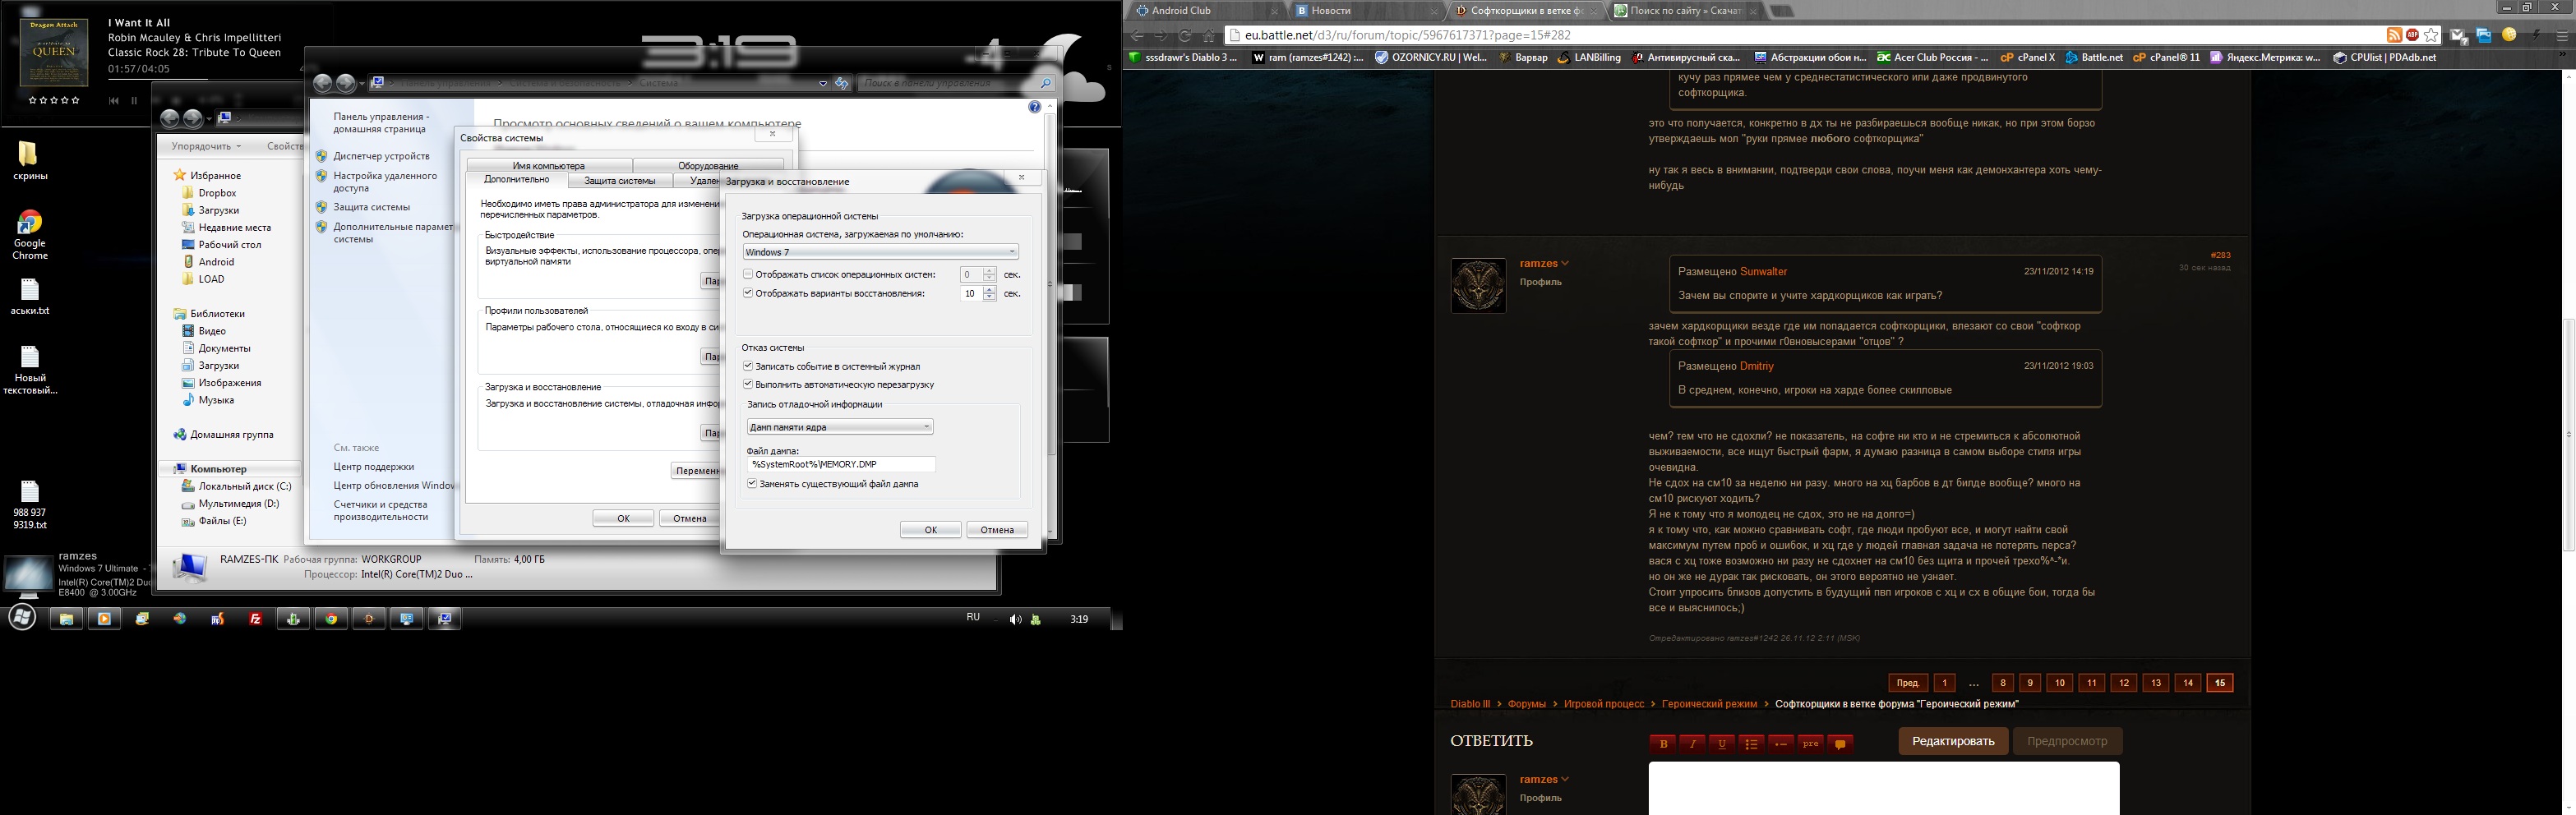The image size is (2576, 815).
Task: Click the 'Редактировать' button
Action: pyautogui.click(x=1953, y=741)
